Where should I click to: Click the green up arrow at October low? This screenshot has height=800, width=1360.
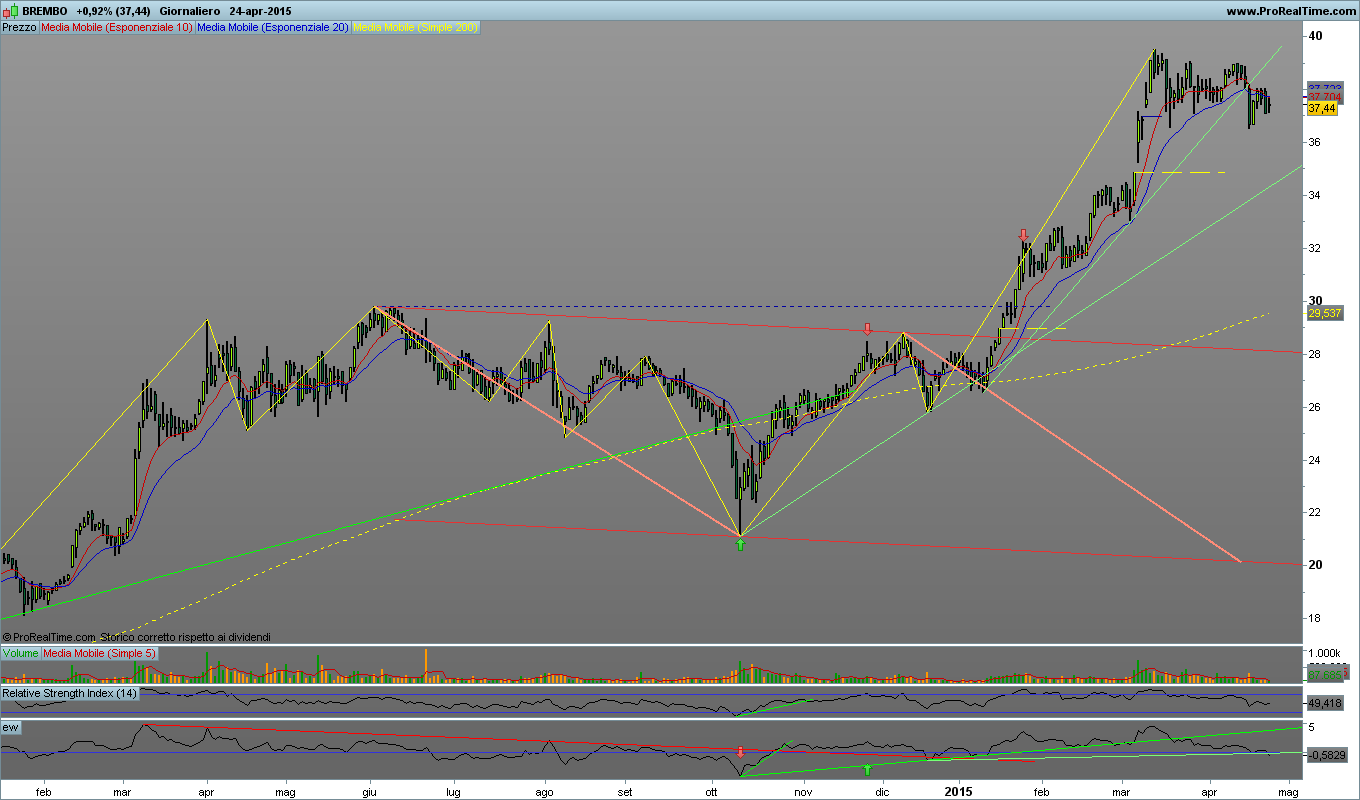point(740,545)
